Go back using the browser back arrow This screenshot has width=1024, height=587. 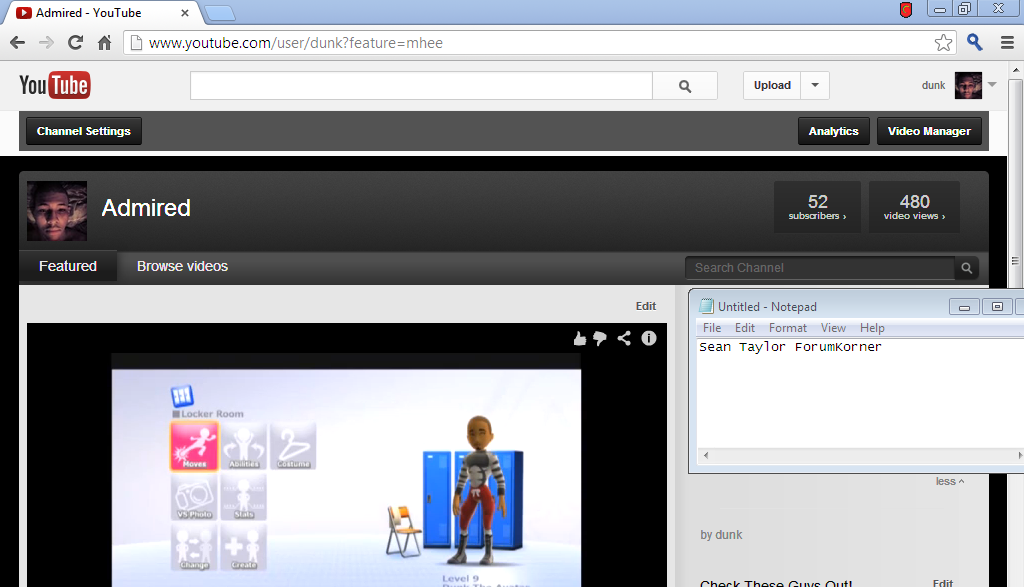click(18, 43)
